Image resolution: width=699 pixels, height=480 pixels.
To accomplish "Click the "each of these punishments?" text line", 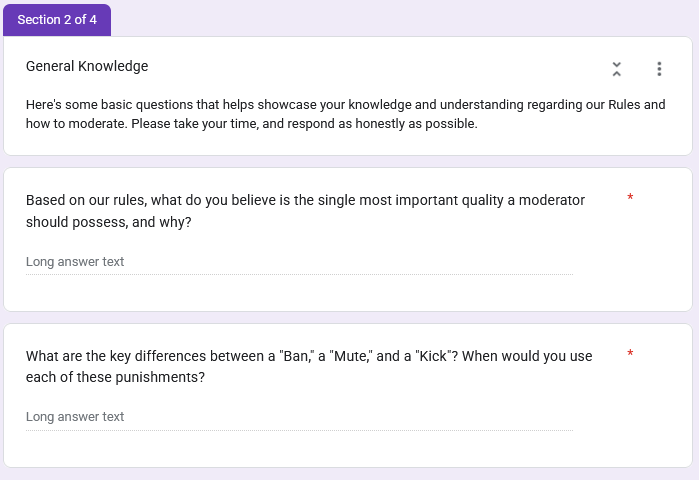I will click(x=115, y=378).
